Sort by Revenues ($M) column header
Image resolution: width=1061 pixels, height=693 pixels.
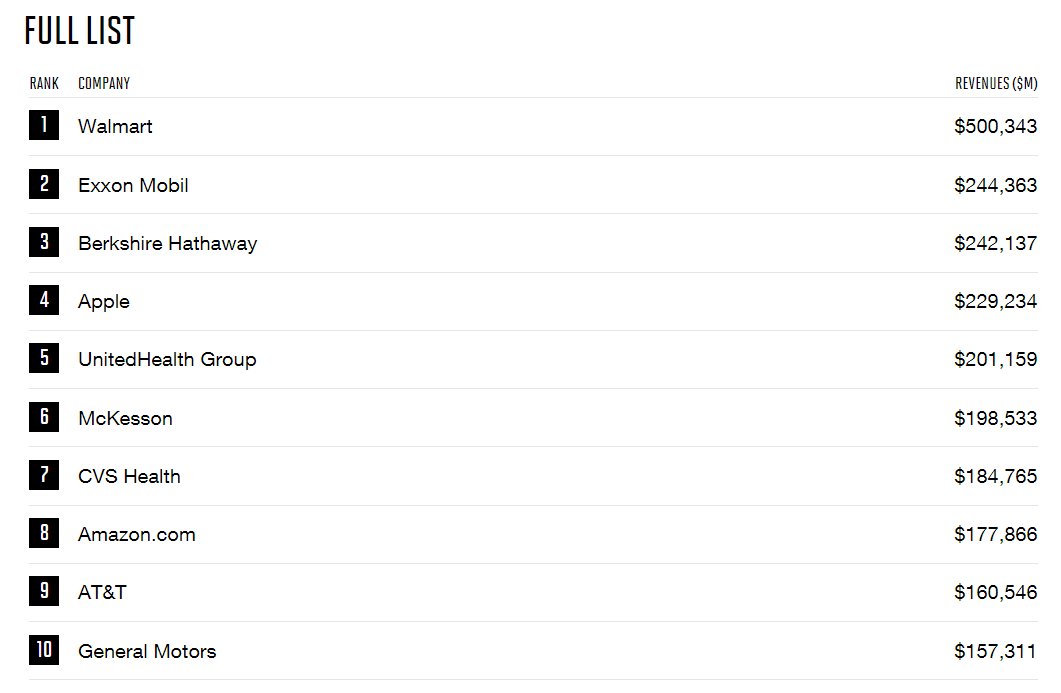pyautogui.click(x=996, y=84)
